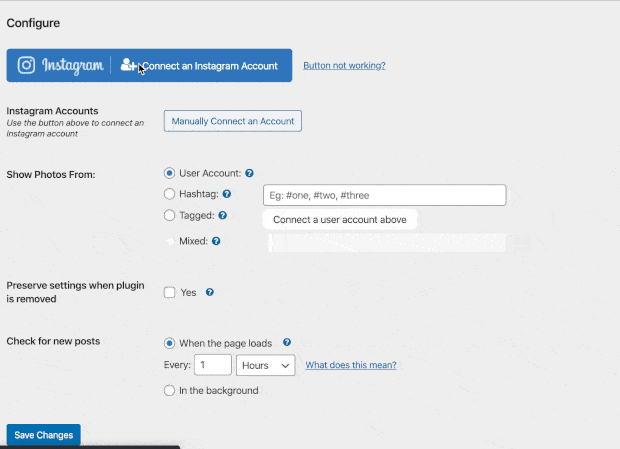
Task: Select the User Account radio option
Action: [169, 173]
